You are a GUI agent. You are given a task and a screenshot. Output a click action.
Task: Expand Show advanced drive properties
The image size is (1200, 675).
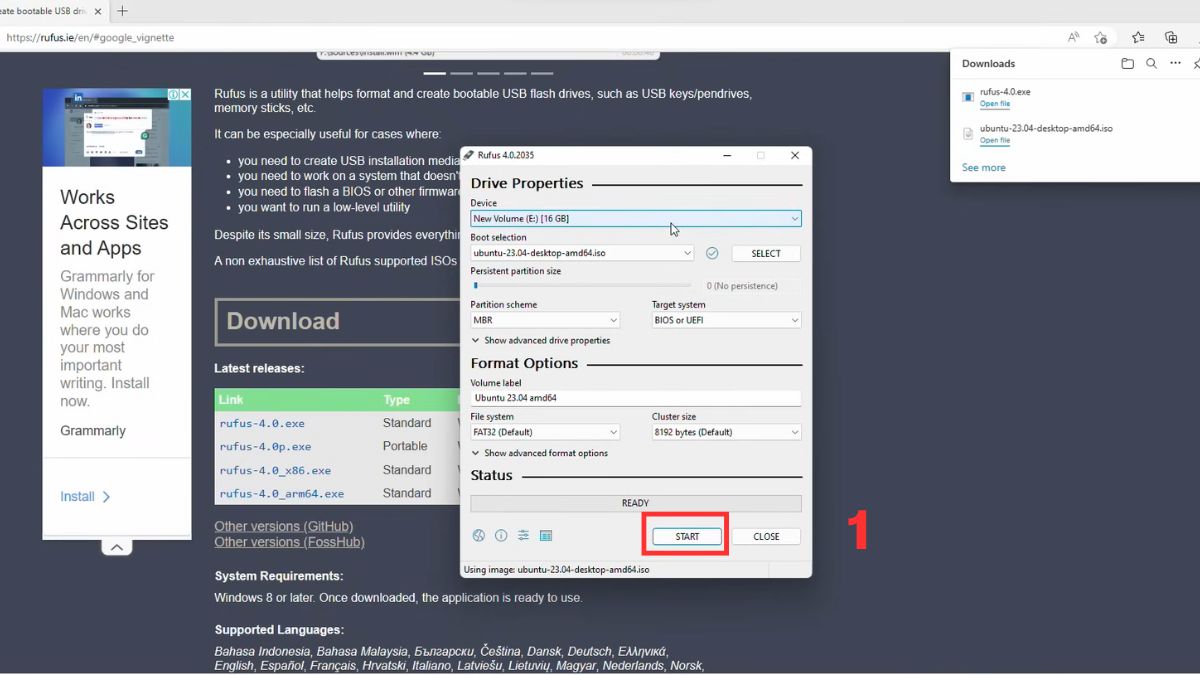[541, 341]
